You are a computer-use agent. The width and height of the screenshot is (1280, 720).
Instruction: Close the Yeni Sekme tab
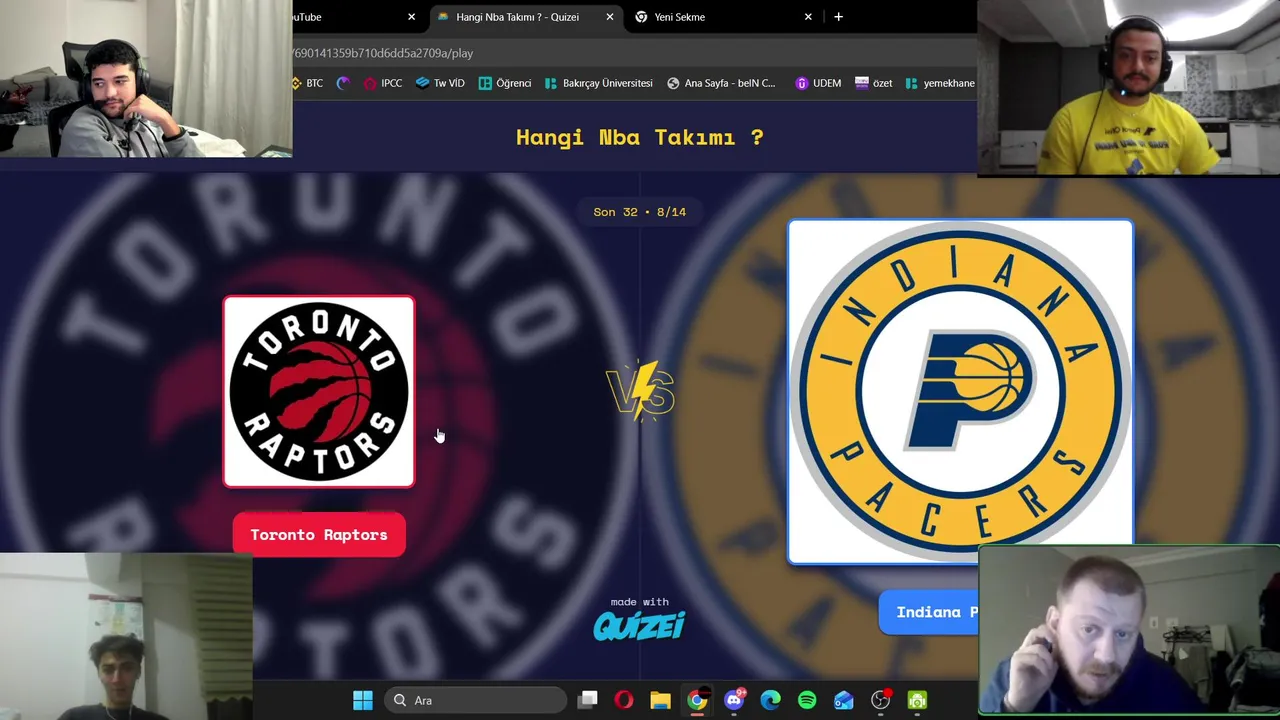pyautogui.click(x=808, y=17)
